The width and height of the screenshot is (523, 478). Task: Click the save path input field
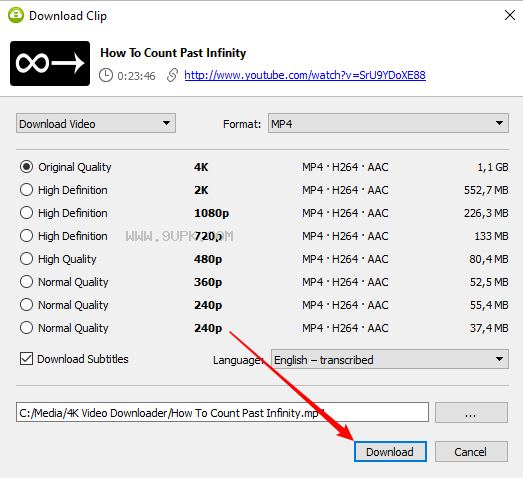point(222,412)
